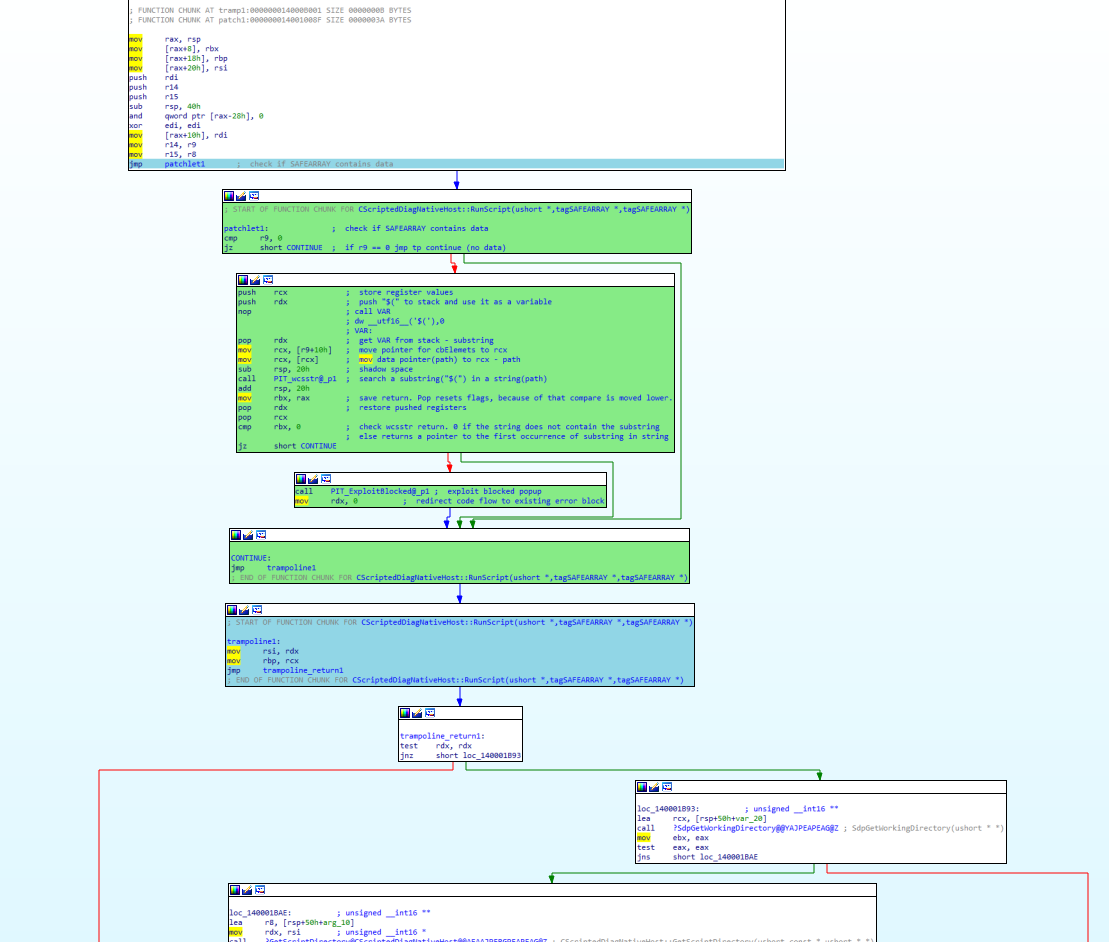This screenshot has height=942, width=1109.
Task: Click the 'patchlet1:' label
Action: pyautogui.click(x=246, y=228)
